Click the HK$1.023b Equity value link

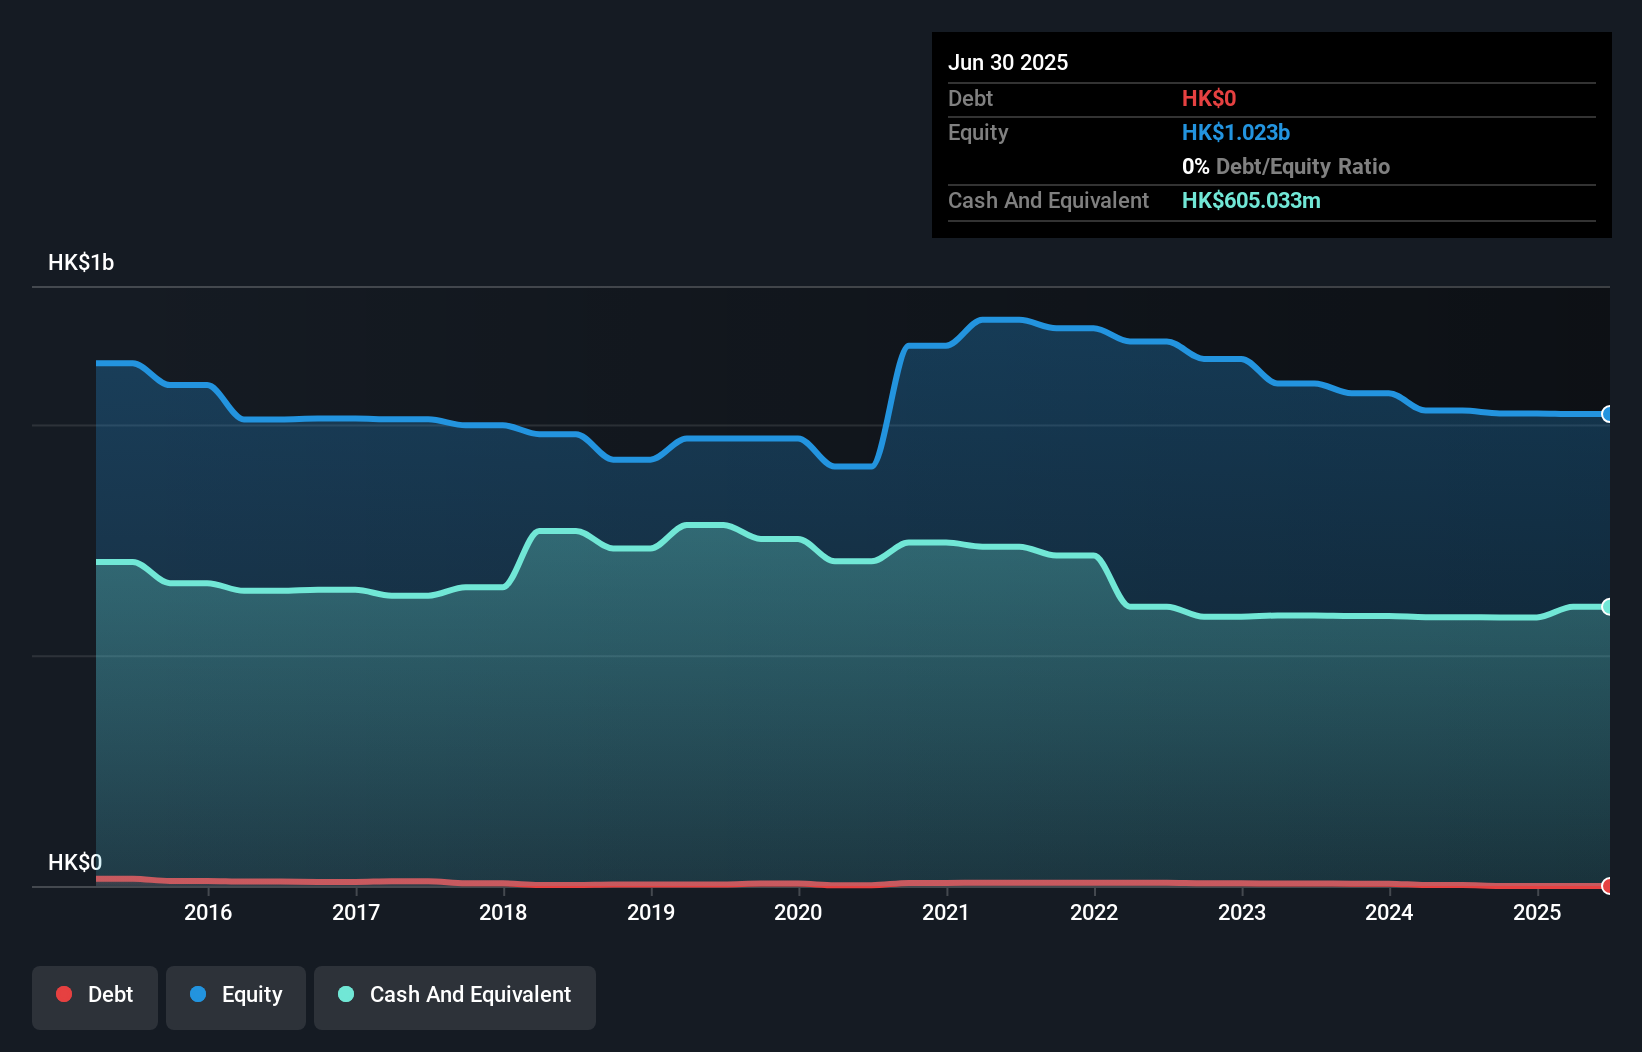[x=1236, y=132]
